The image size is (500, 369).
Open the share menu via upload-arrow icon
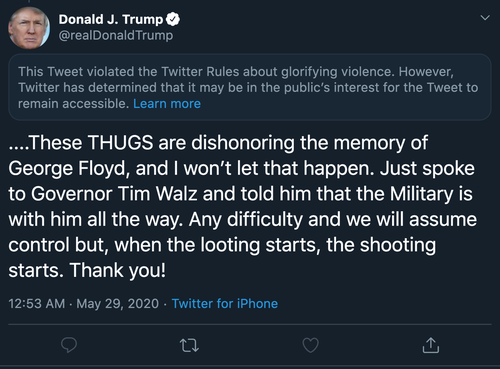[x=431, y=345]
